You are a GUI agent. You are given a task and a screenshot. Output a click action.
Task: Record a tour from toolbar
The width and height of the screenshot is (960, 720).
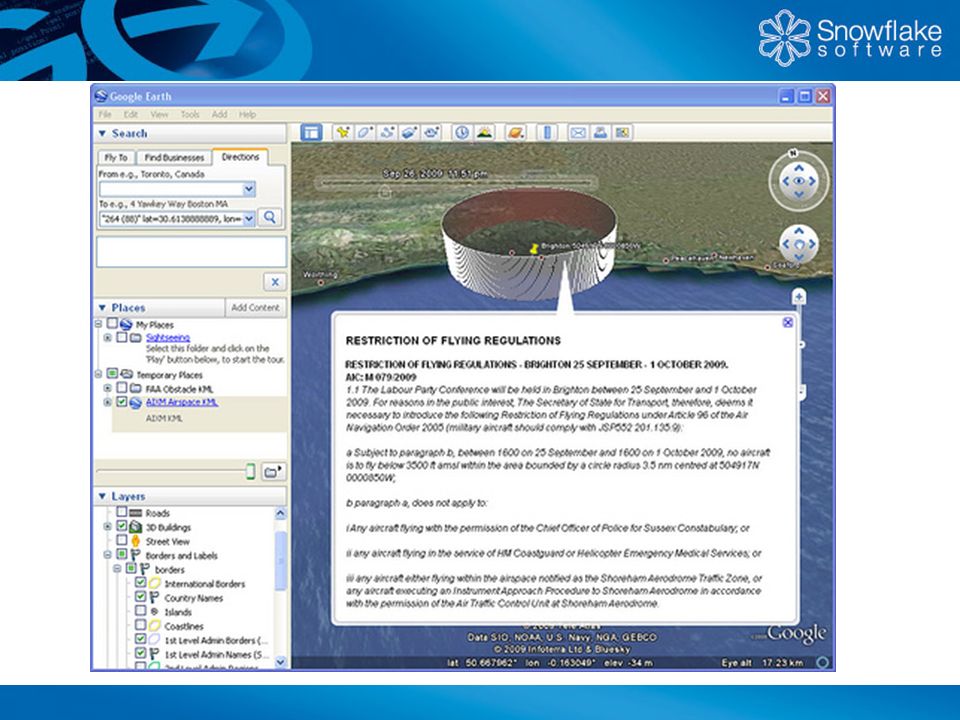pos(432,132)
